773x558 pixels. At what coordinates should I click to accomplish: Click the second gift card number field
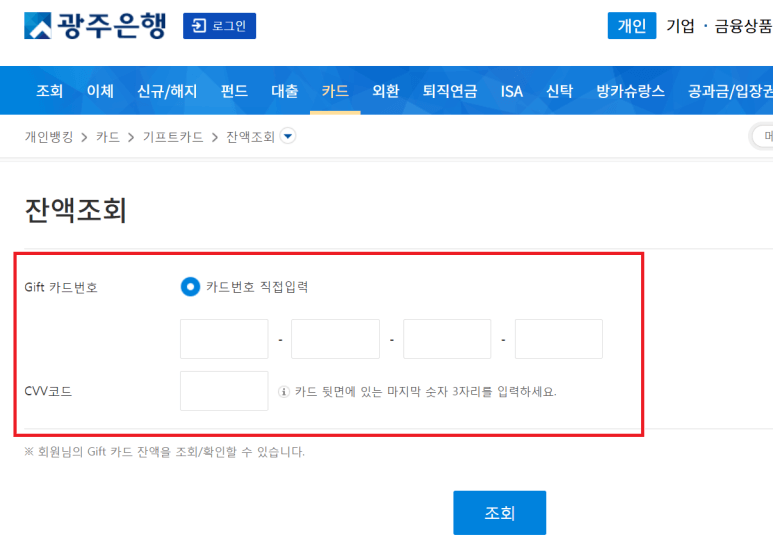coord(336,339)
